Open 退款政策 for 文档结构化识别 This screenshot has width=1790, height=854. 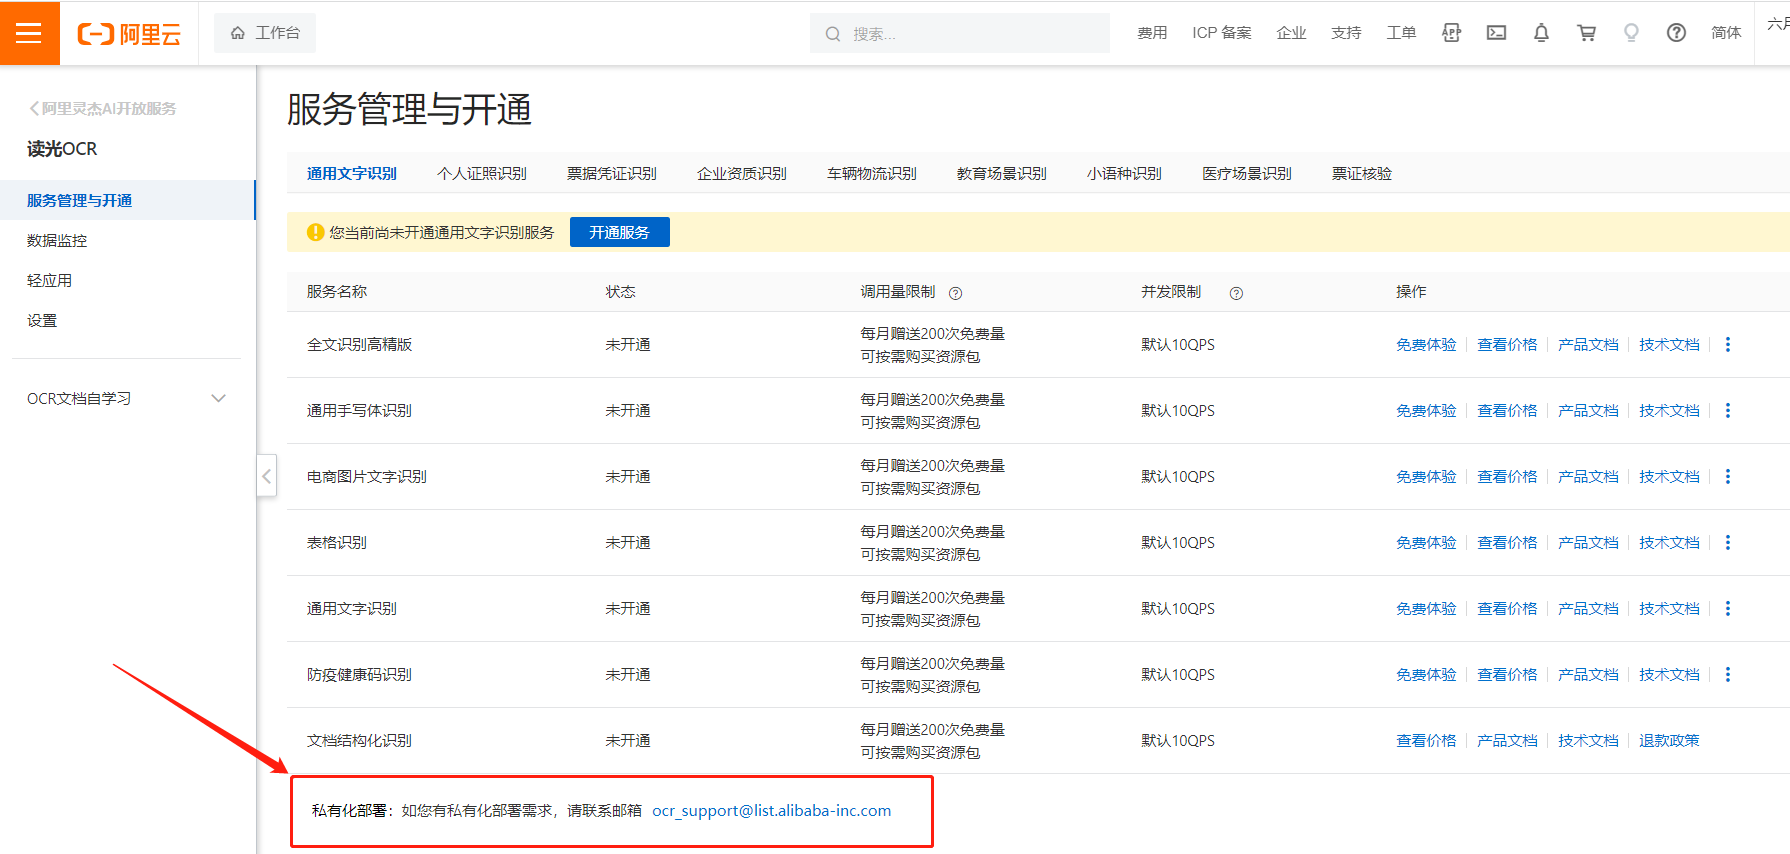[1669, 740]
